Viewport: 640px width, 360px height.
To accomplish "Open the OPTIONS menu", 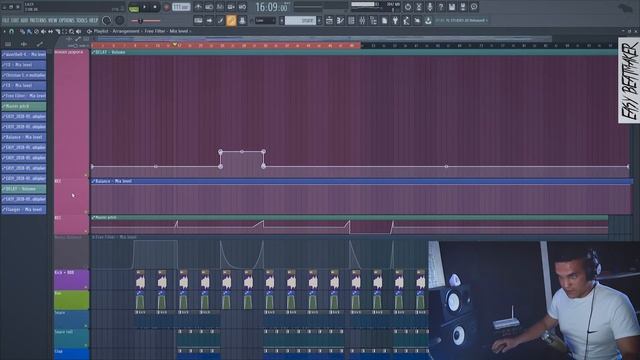I will tap(67, 20).
